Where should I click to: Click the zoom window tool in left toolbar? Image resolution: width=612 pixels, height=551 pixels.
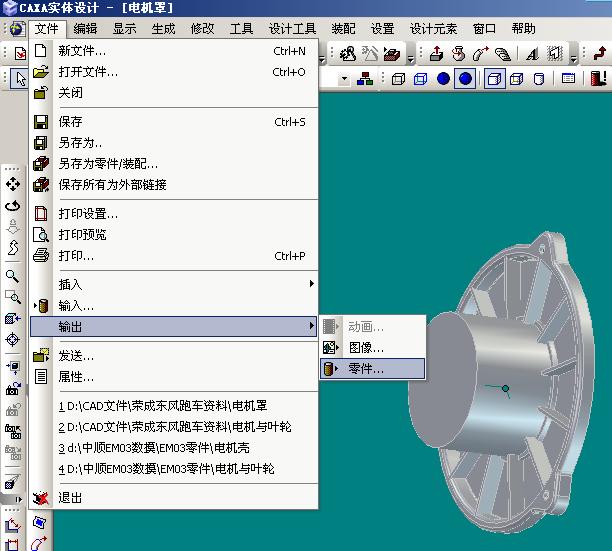12,297
